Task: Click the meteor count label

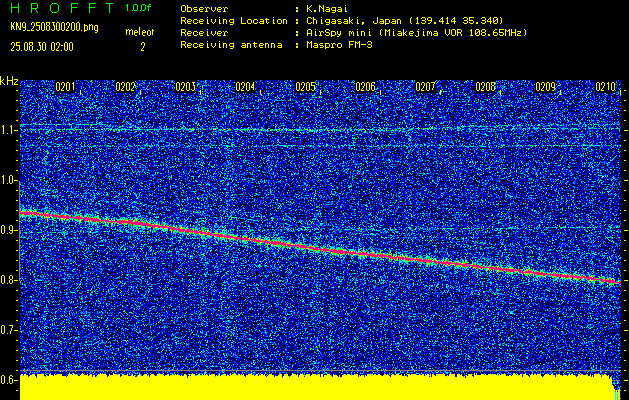Action: (x=140, y=32)
